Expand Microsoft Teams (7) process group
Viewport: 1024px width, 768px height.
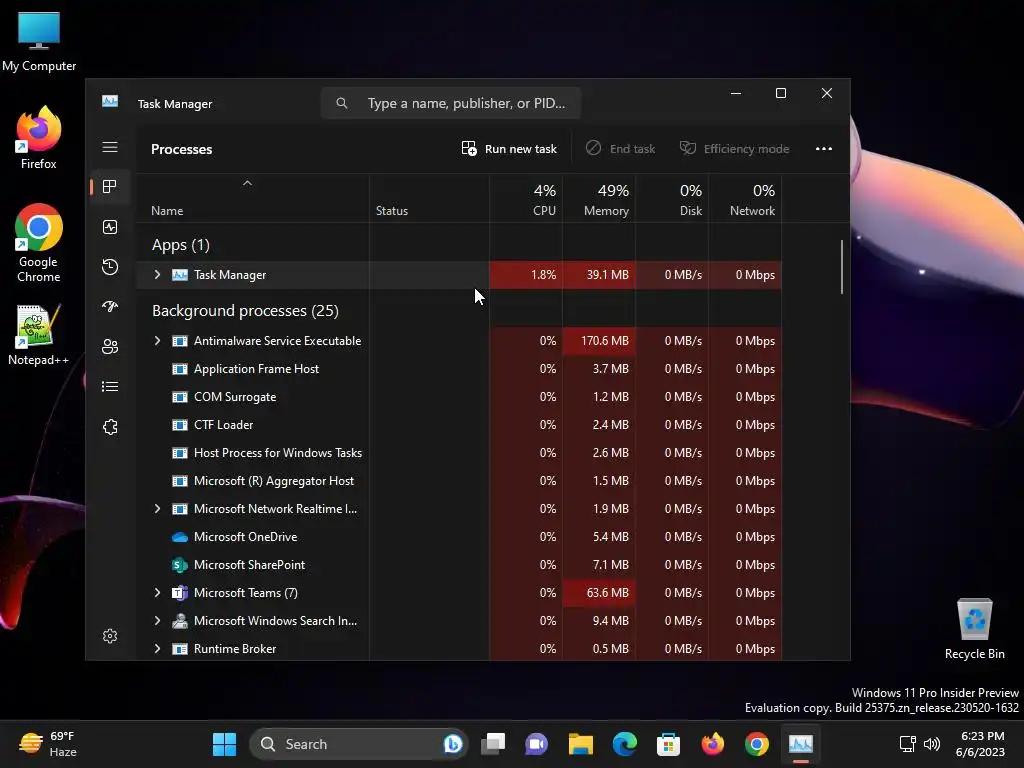tap(157, 593)
